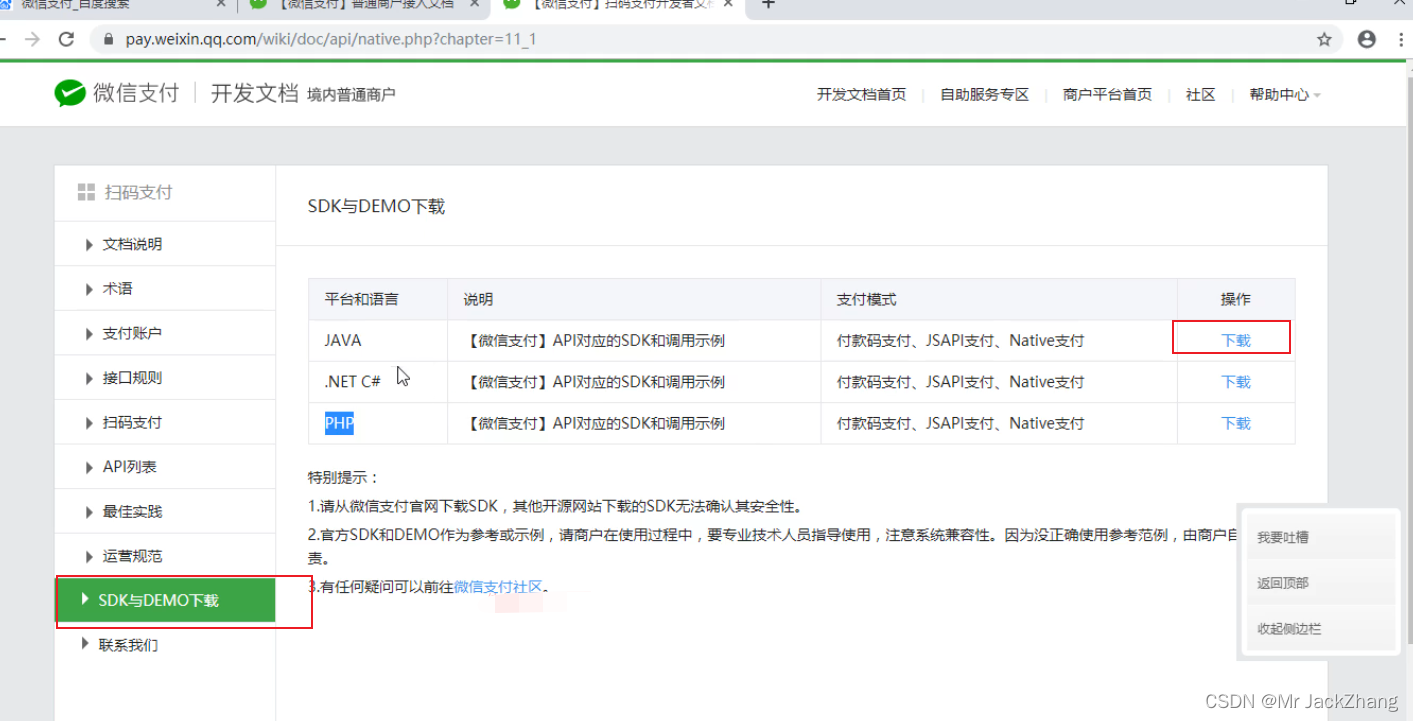The height and width of the screenshot is (721, 1413).
Task: Click the 境内普通商户 header label
Action: click(351, 95)
